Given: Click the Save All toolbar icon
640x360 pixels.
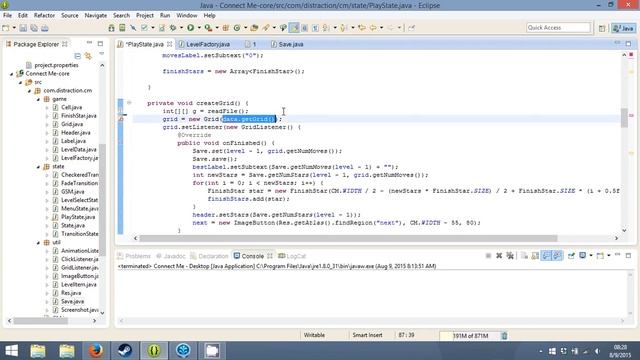Looking at the screenshot, I should pos(34,28).
